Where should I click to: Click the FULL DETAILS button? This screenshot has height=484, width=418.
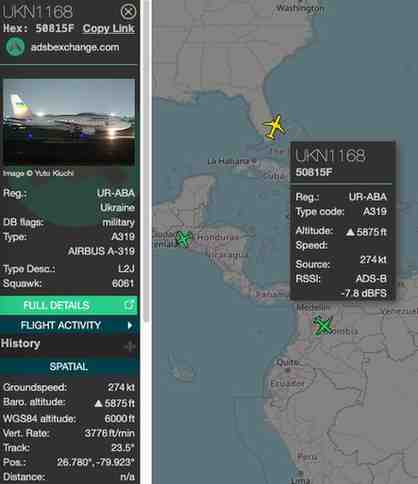pos(69,305)
